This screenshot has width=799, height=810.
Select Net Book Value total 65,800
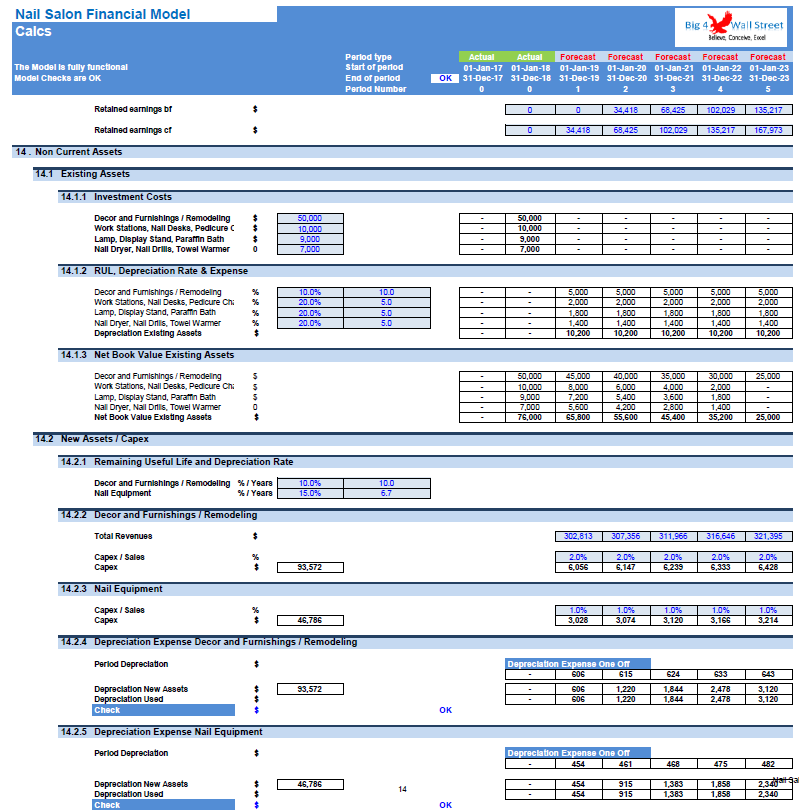pos(578,417)
